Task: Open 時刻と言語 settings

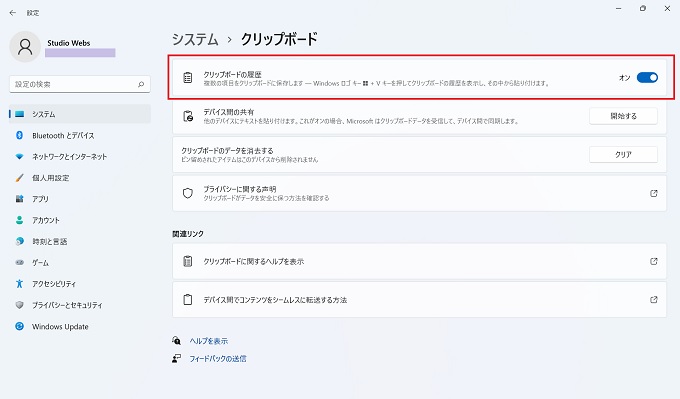Action: click(x=80, y=241)
